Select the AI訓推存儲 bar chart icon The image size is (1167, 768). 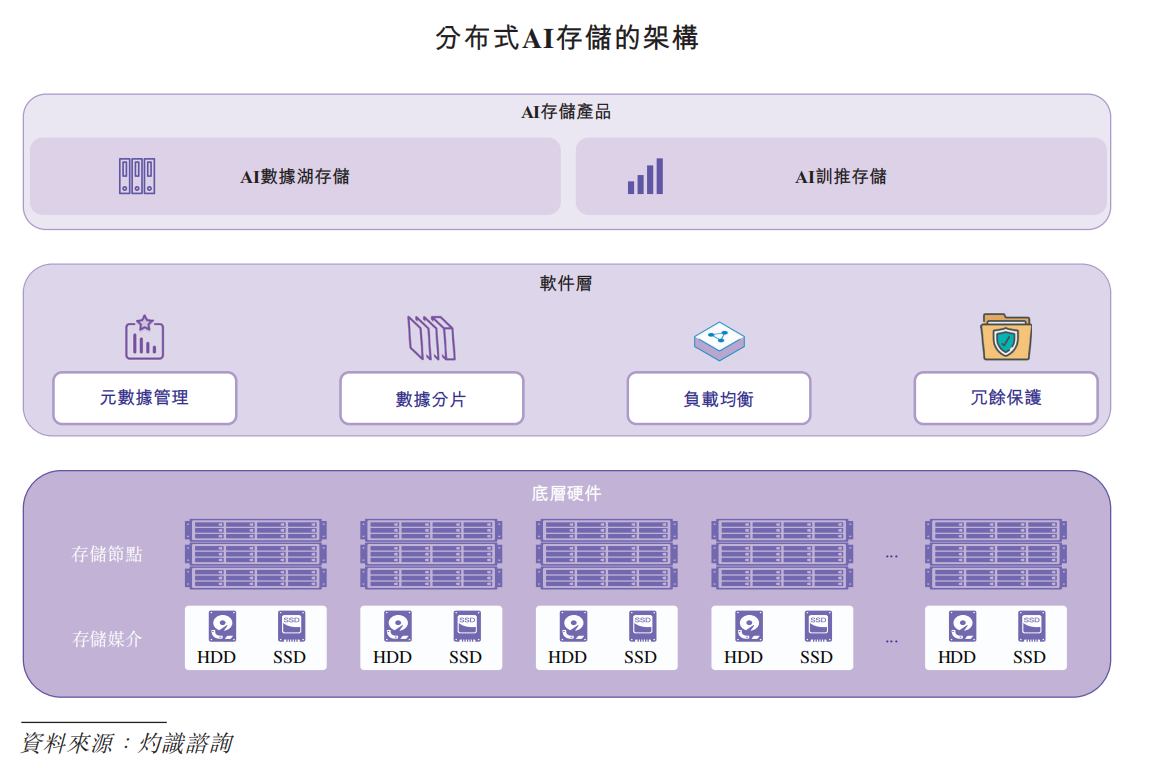643,176
